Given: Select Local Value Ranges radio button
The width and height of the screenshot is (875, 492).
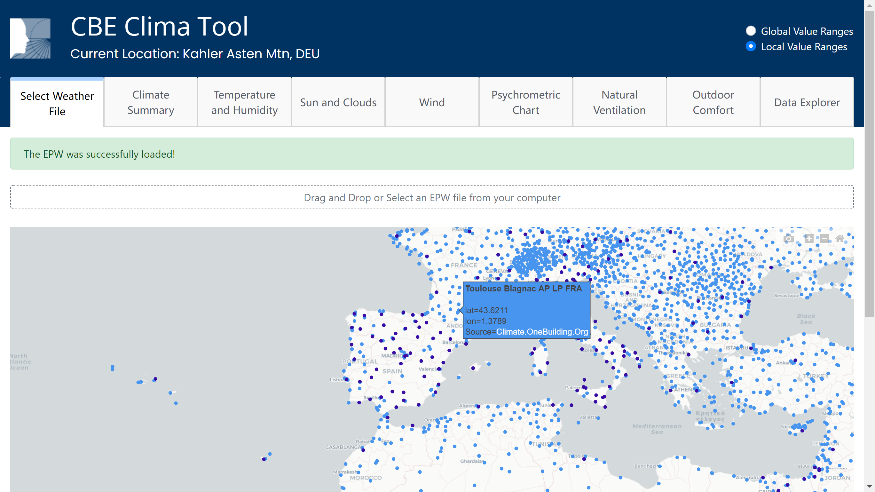Looking at the screenshot, I should pos(751,46).
